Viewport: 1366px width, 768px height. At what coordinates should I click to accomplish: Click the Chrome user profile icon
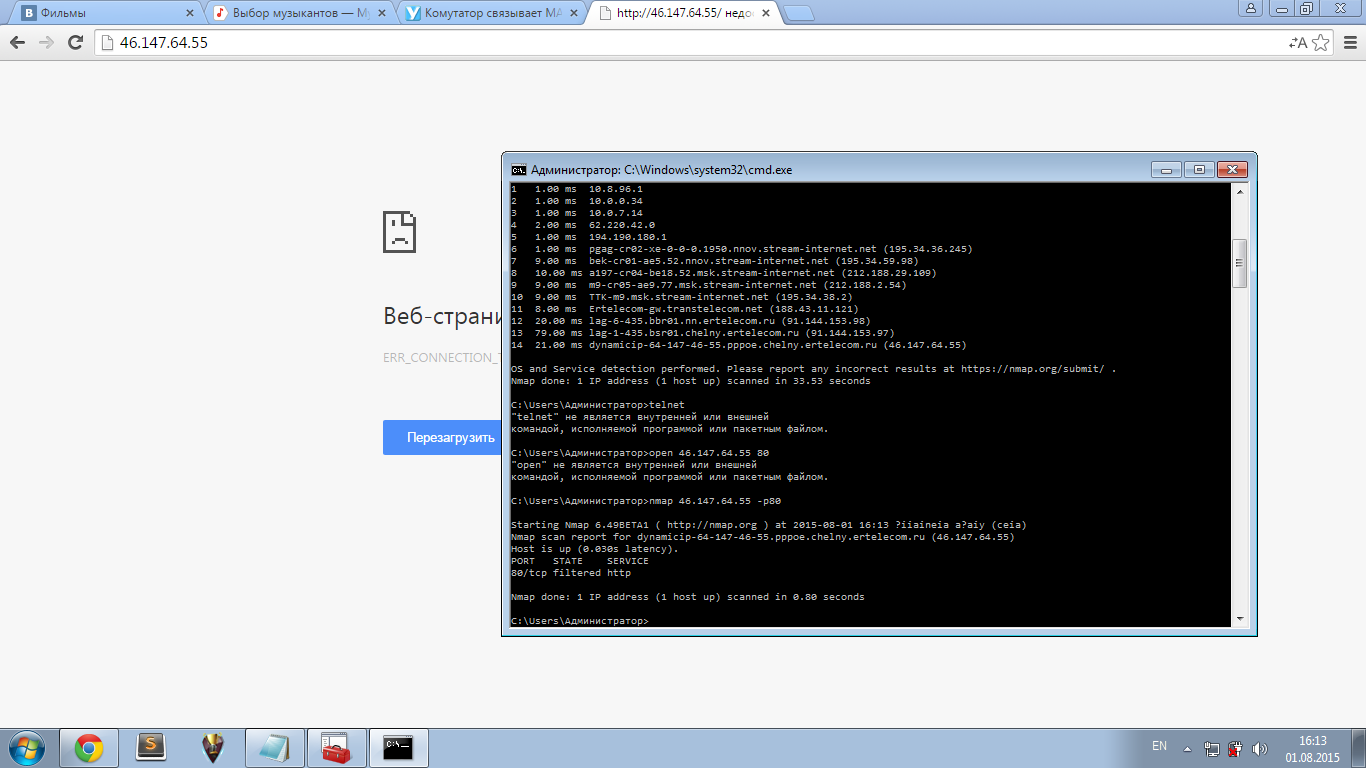coord(1250,8)
